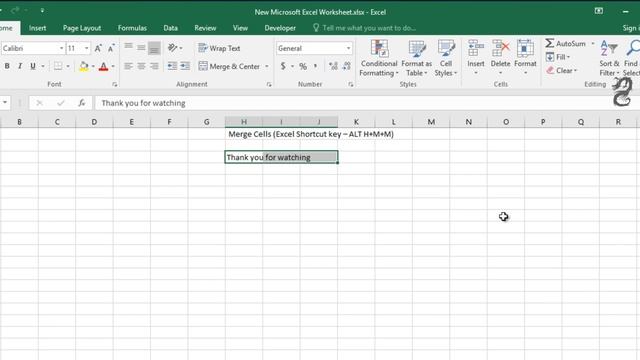
Task: Click in the formula bar text
Action: 143,103
